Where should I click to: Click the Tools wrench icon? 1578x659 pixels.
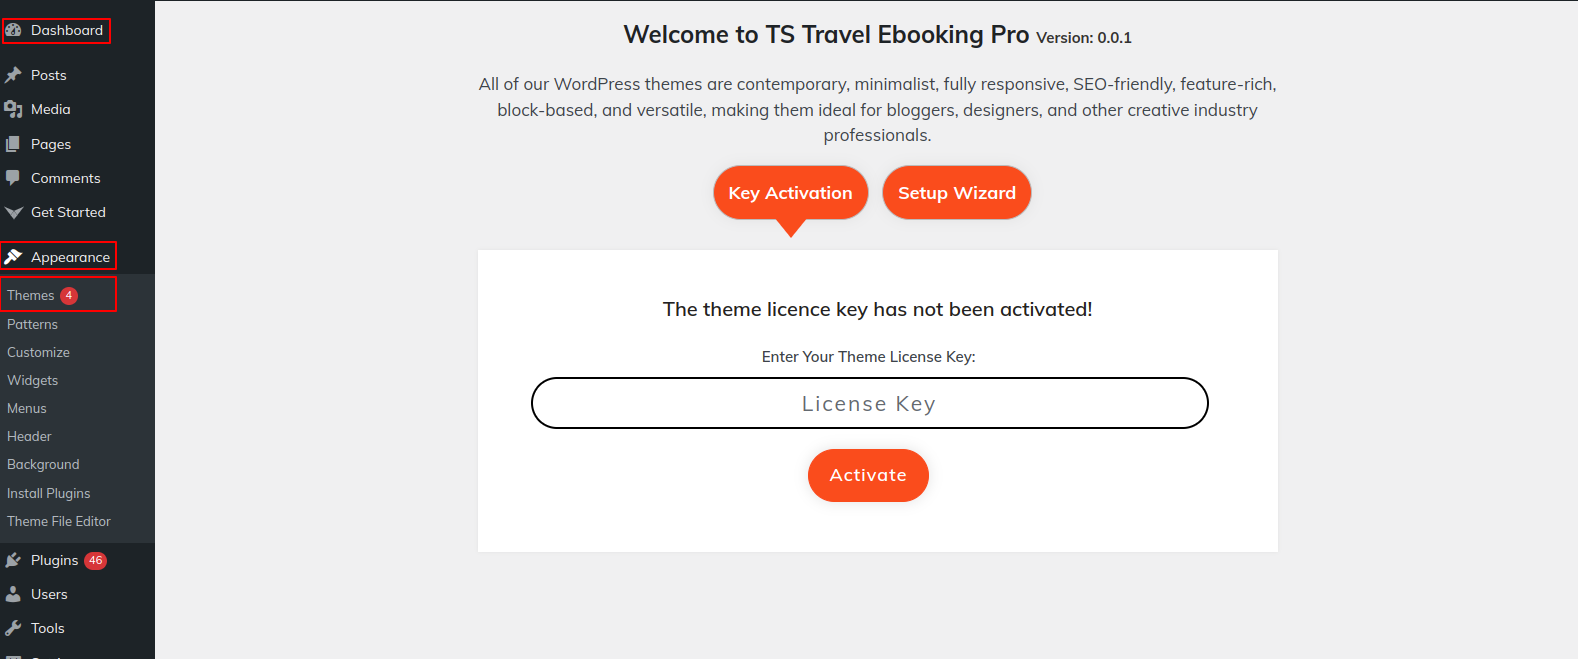(x=13, y=628)
